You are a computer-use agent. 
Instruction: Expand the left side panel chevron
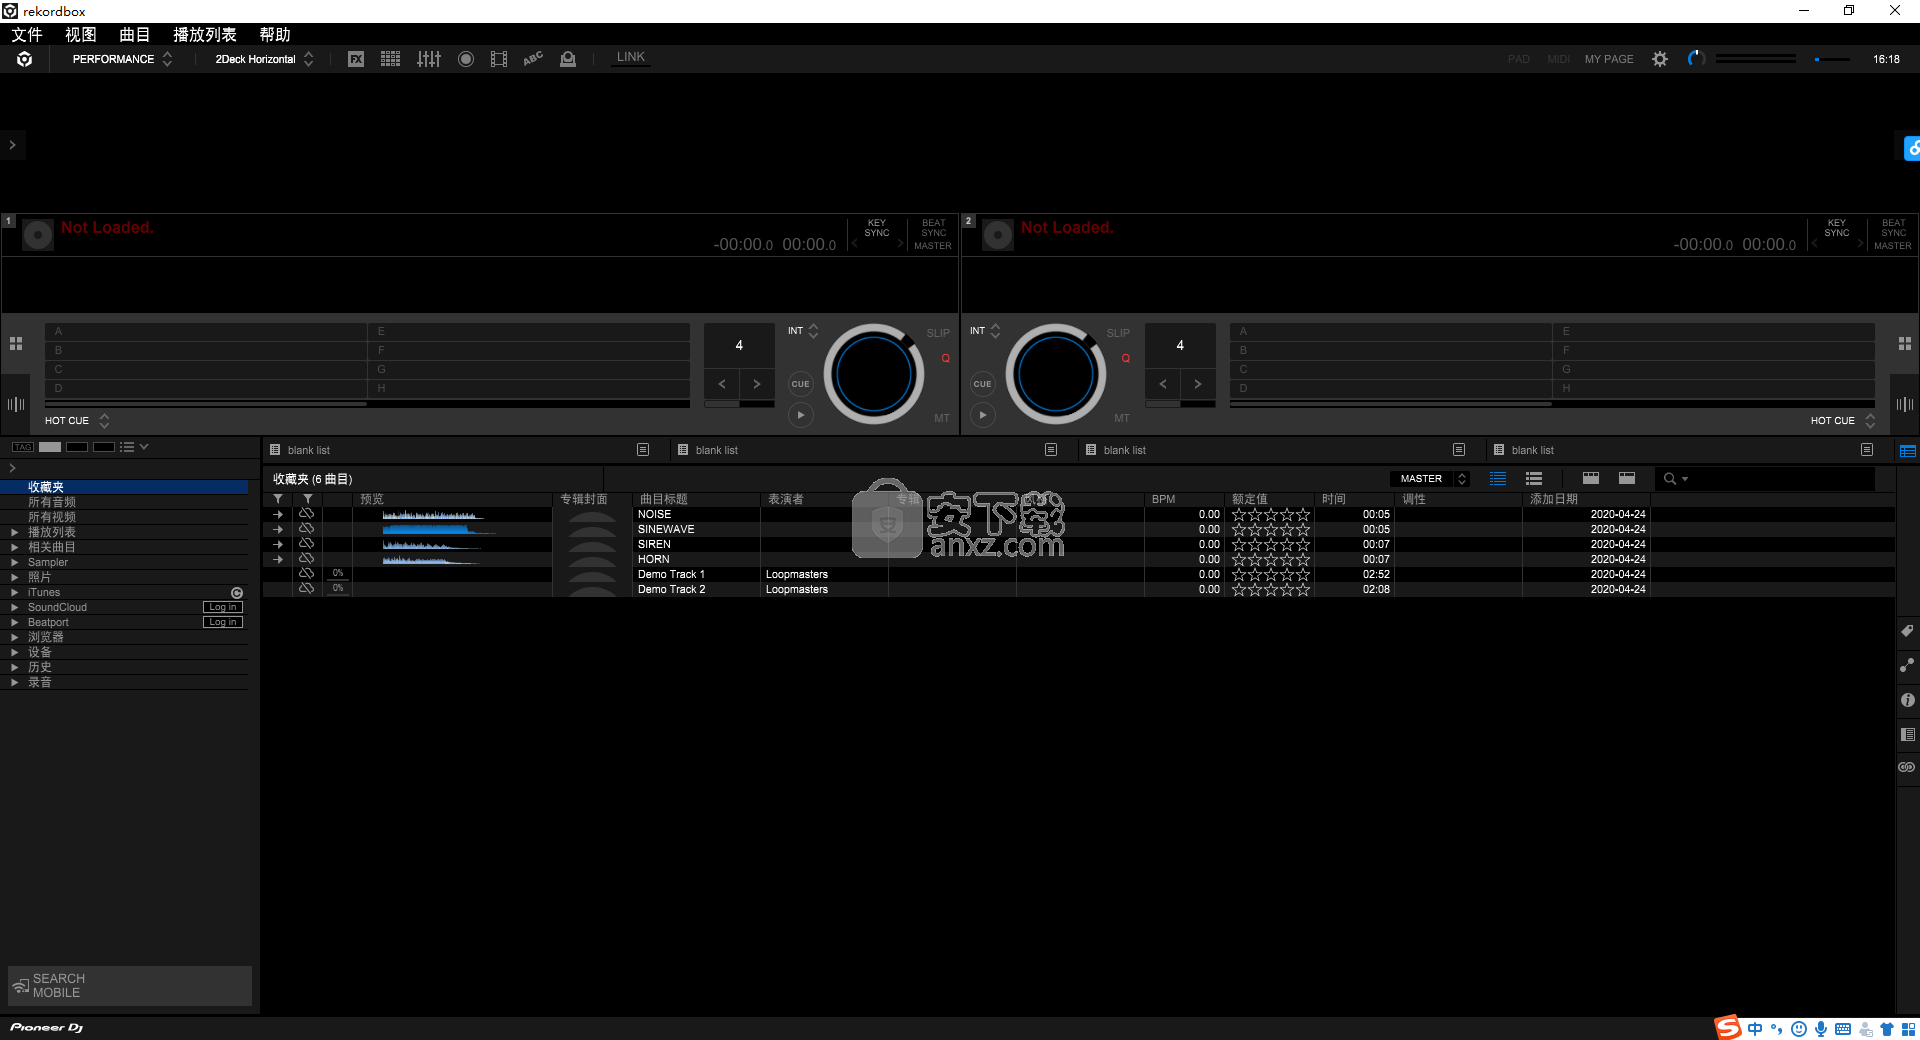pyautogui.click(x=12, y=145)
